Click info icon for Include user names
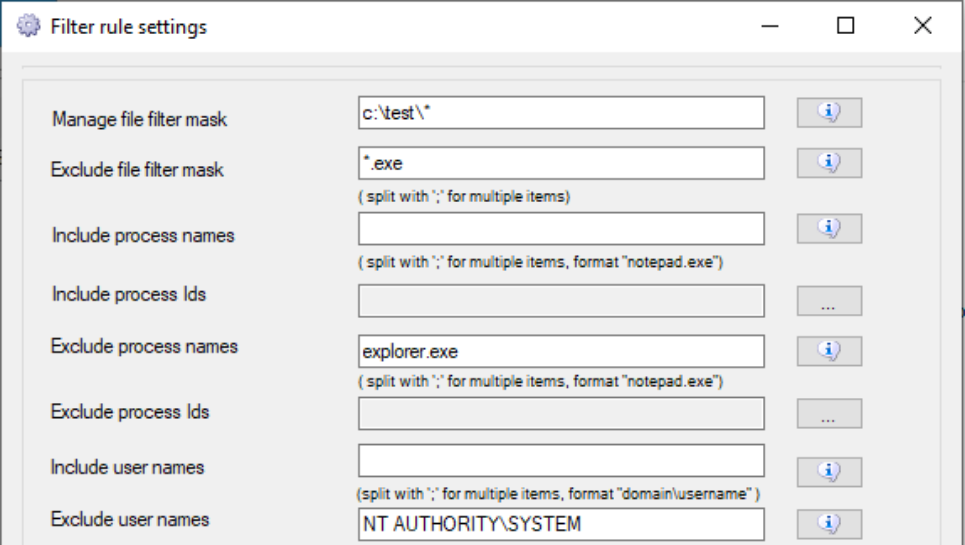965x545 pixels. coord(829,472)
